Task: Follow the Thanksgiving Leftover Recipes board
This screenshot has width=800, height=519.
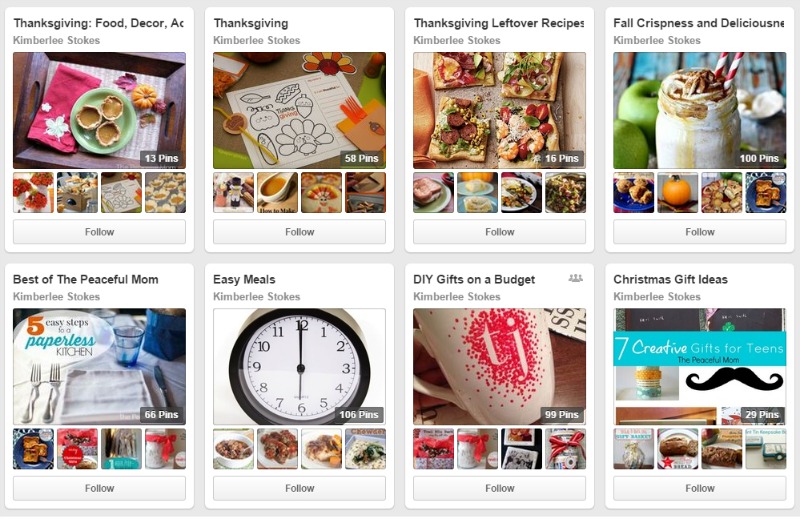Action: point(499,232)
